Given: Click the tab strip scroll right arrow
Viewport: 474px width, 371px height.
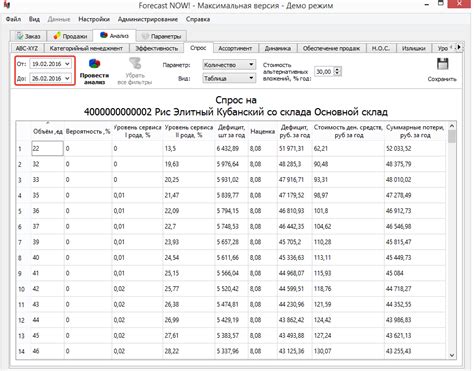Looking at the screenshot, I should click(459, 47).
